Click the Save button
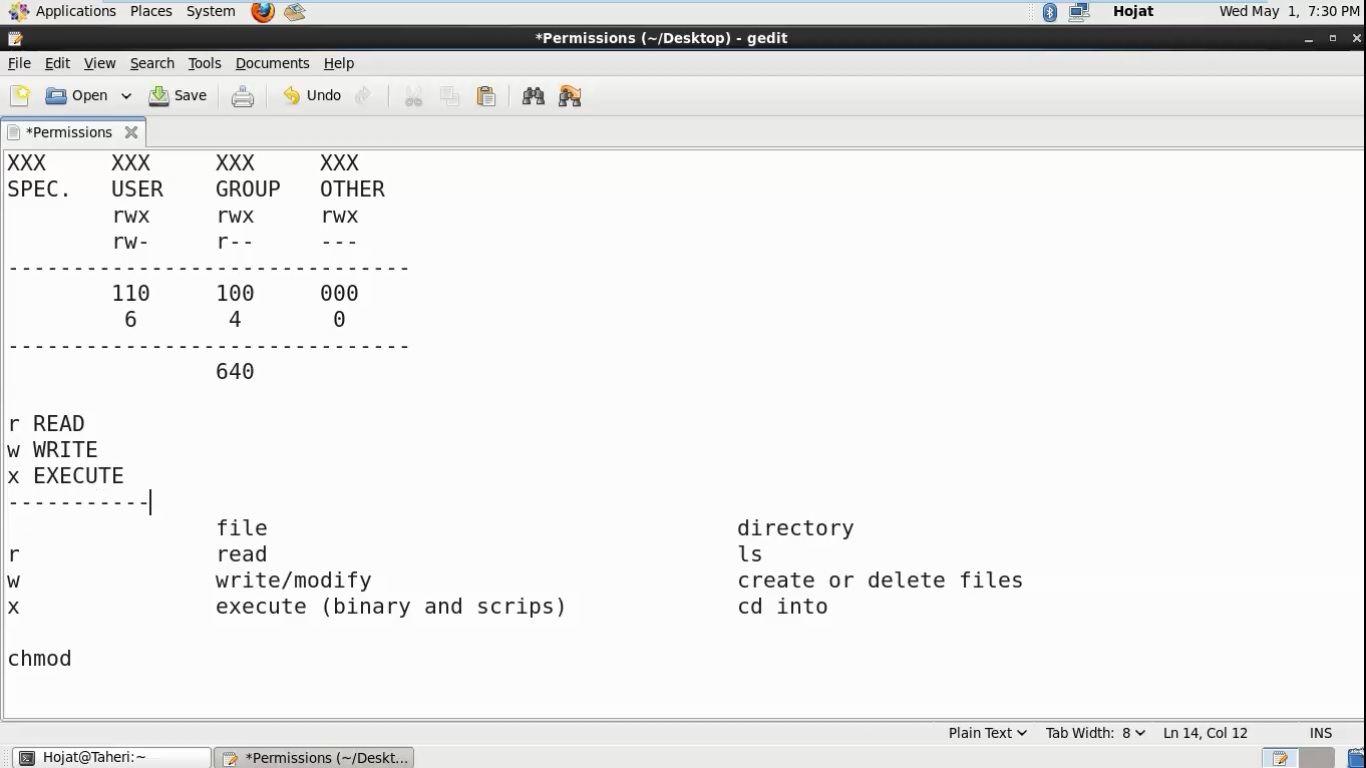The image size is (1366, 768). click(x=178, y=96)
